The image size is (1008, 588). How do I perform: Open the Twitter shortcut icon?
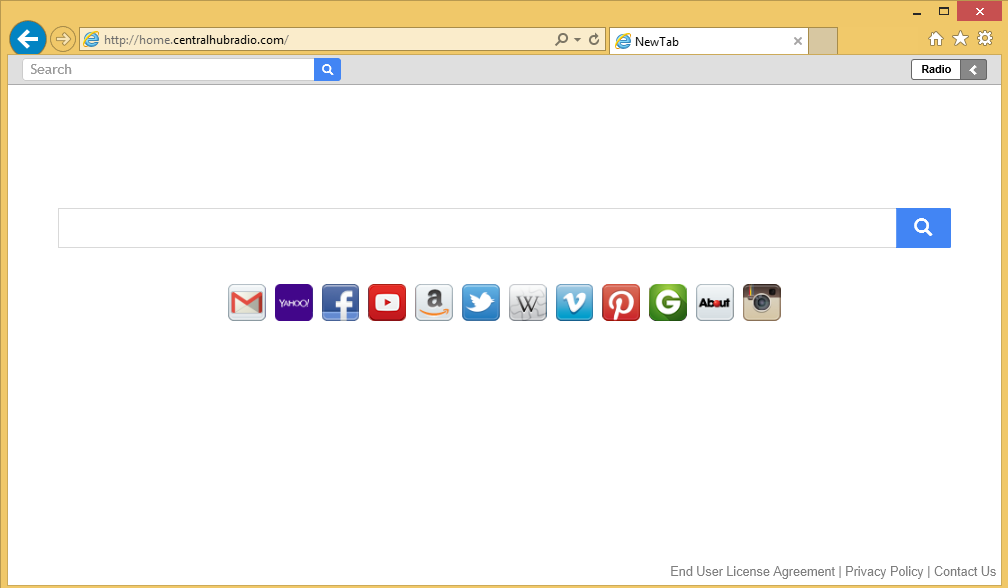click(481, 303)
